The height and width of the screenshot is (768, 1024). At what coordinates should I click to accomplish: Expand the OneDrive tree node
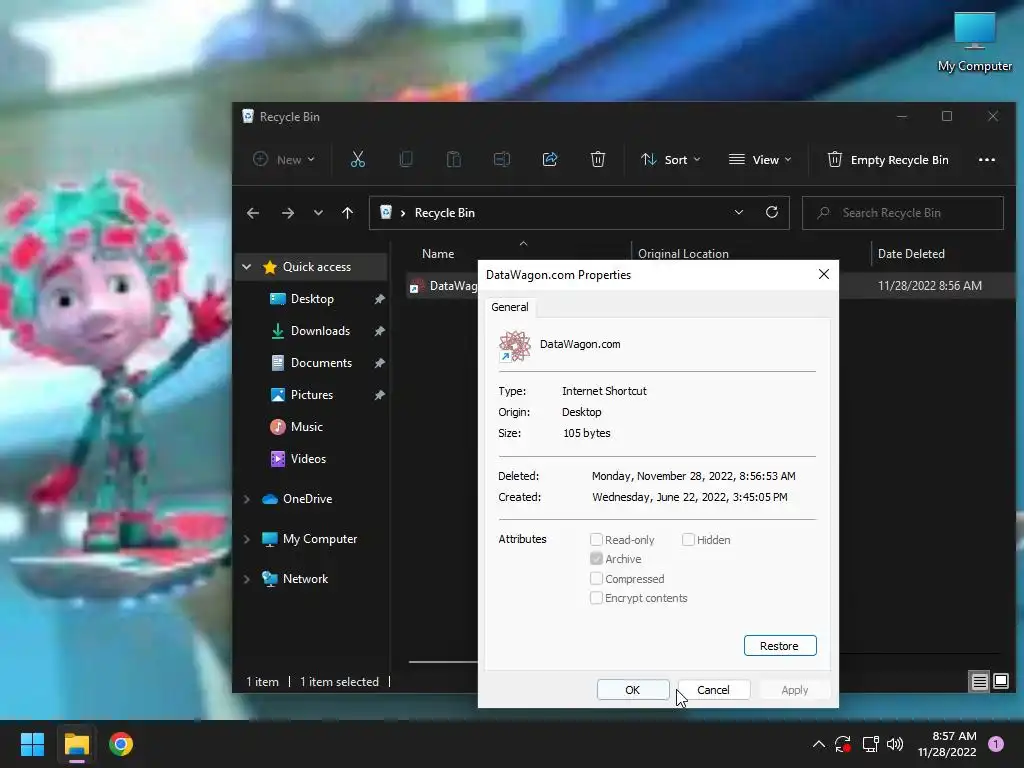[x=247, y=499]
